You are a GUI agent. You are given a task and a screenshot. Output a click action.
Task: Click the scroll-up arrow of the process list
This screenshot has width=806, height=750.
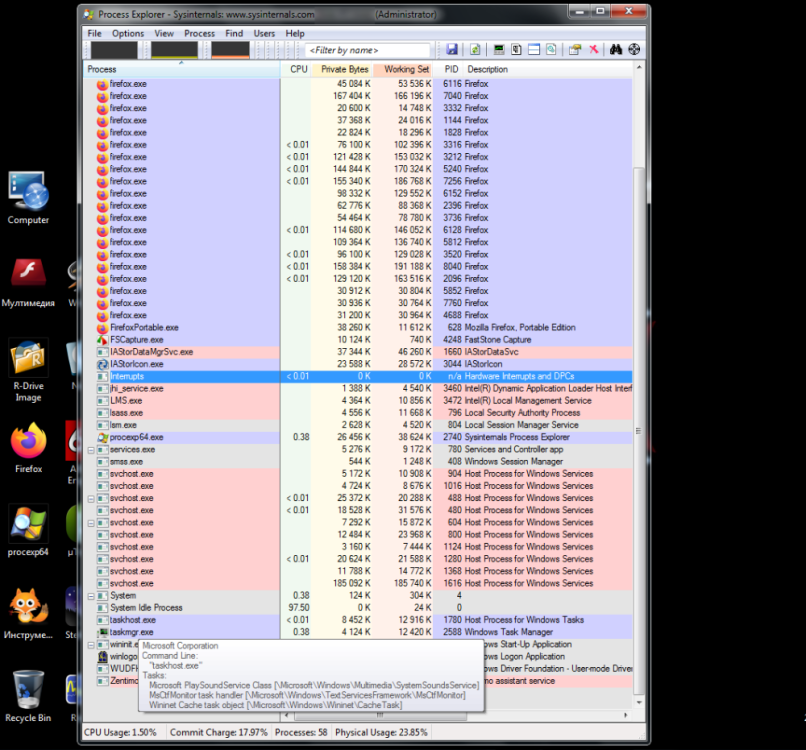[x=639, y=67]
